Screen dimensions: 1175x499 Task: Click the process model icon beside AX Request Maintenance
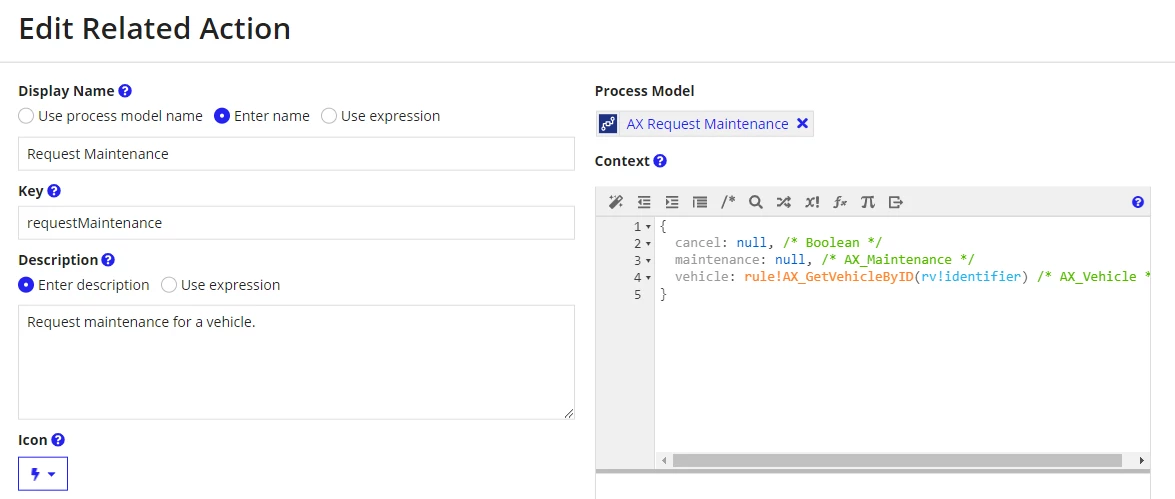(x=608, y=124)
